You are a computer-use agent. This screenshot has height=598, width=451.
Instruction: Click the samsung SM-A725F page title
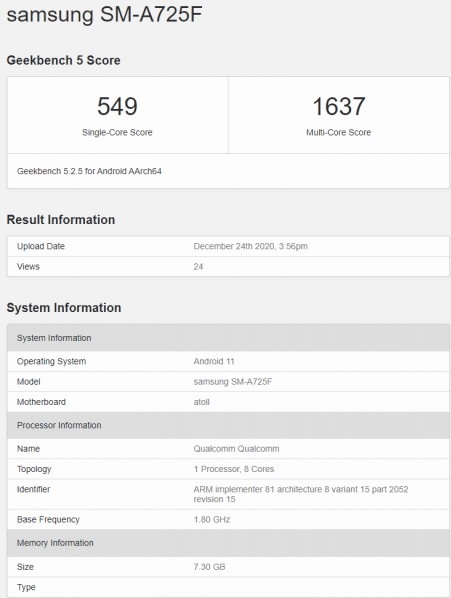(x=104, y=14)
